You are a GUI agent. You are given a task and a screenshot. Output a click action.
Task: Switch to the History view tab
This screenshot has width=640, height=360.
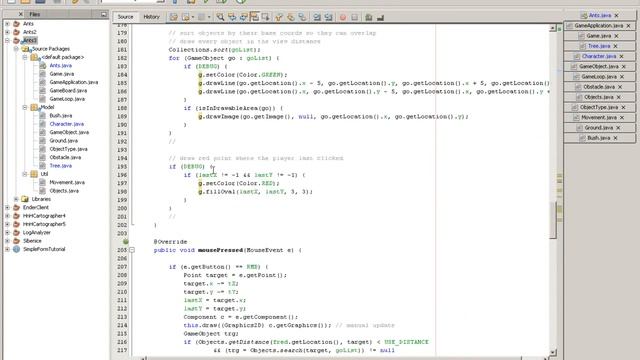click(151, 17)
